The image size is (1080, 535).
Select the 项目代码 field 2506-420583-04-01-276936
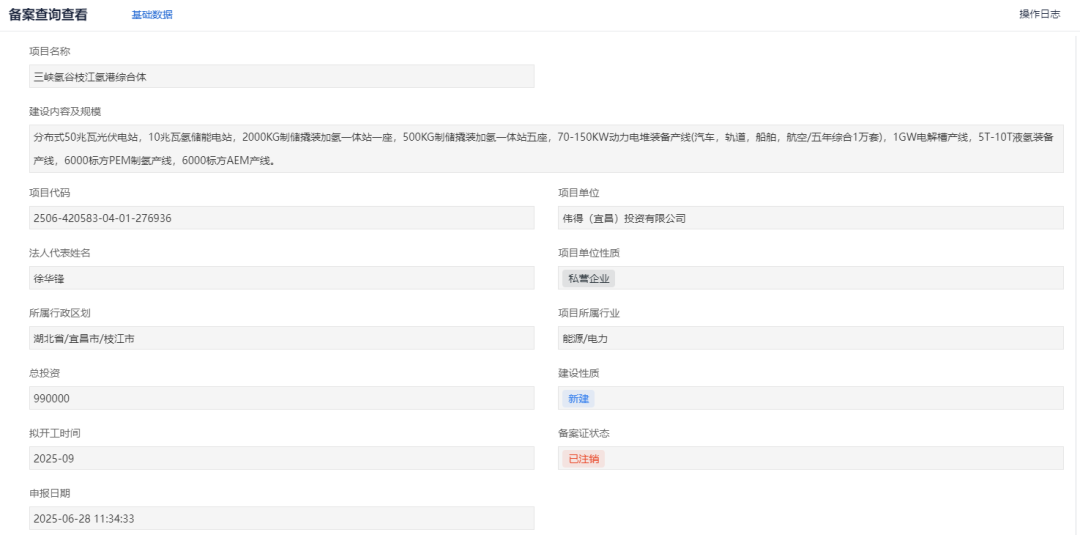pyautogui.click(x=281, y=218)
